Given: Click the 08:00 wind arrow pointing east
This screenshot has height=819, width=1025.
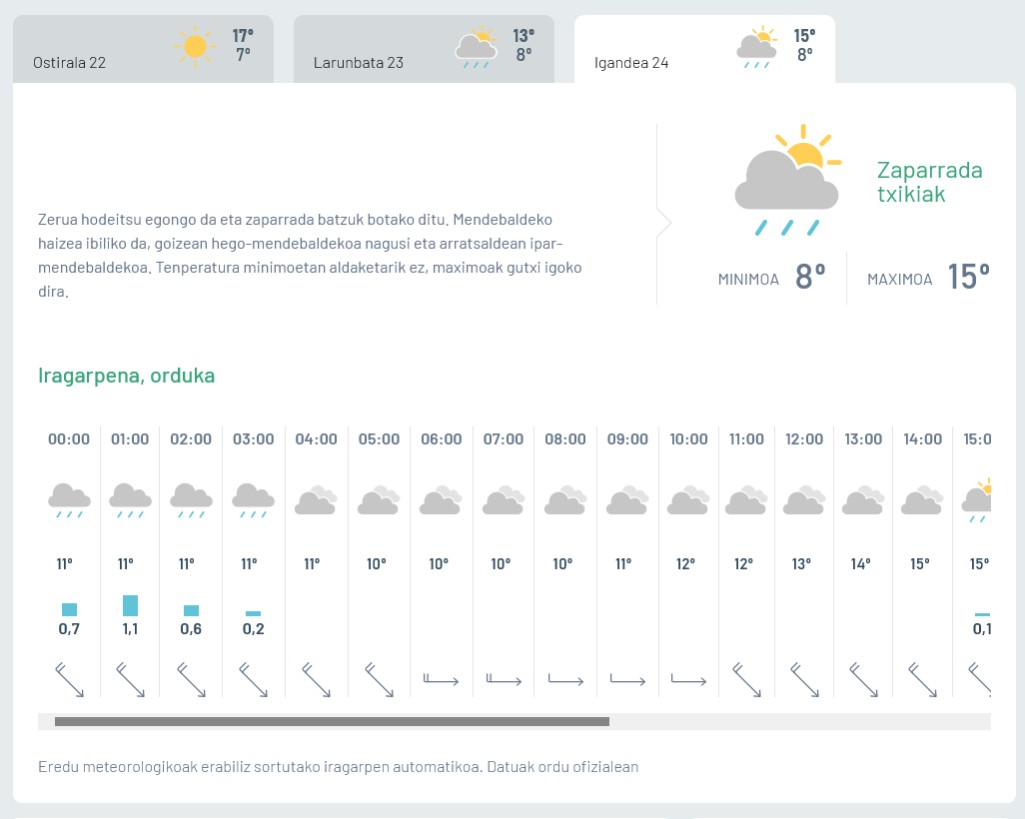Looking at the screenshot, I should [565, 680].
